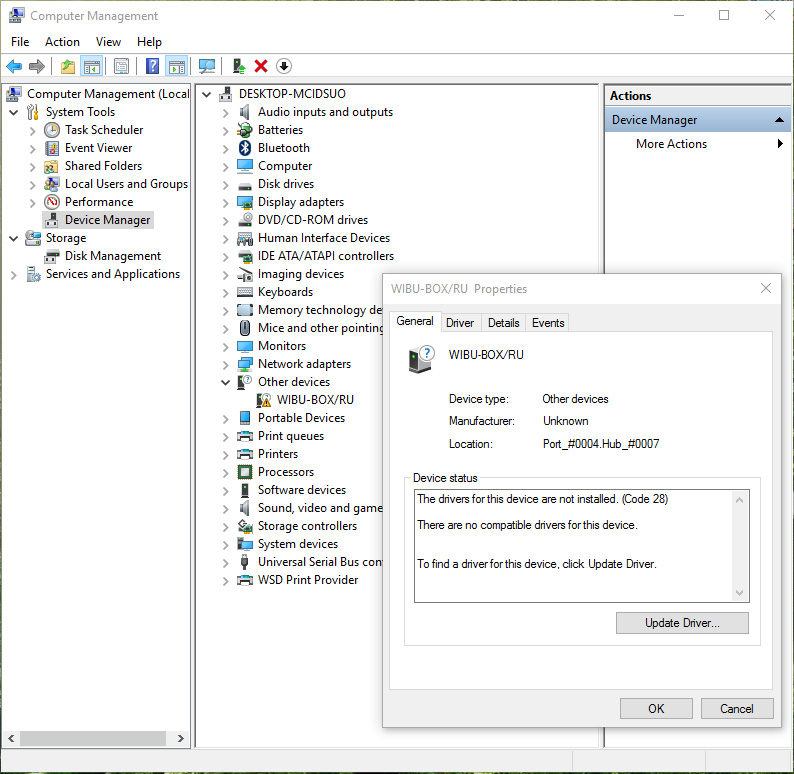Screen dimensions: 794x774
Task: Click the Update Driver... button
Action: click(682, 623)
